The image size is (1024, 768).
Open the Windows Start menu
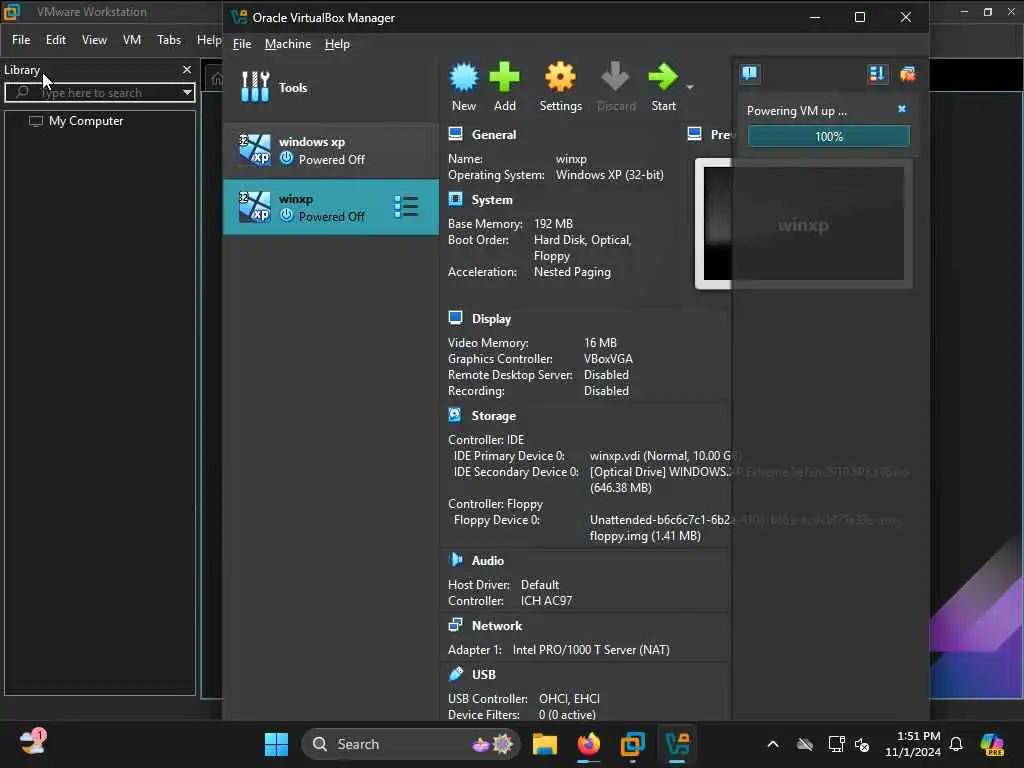coord(276,744)
